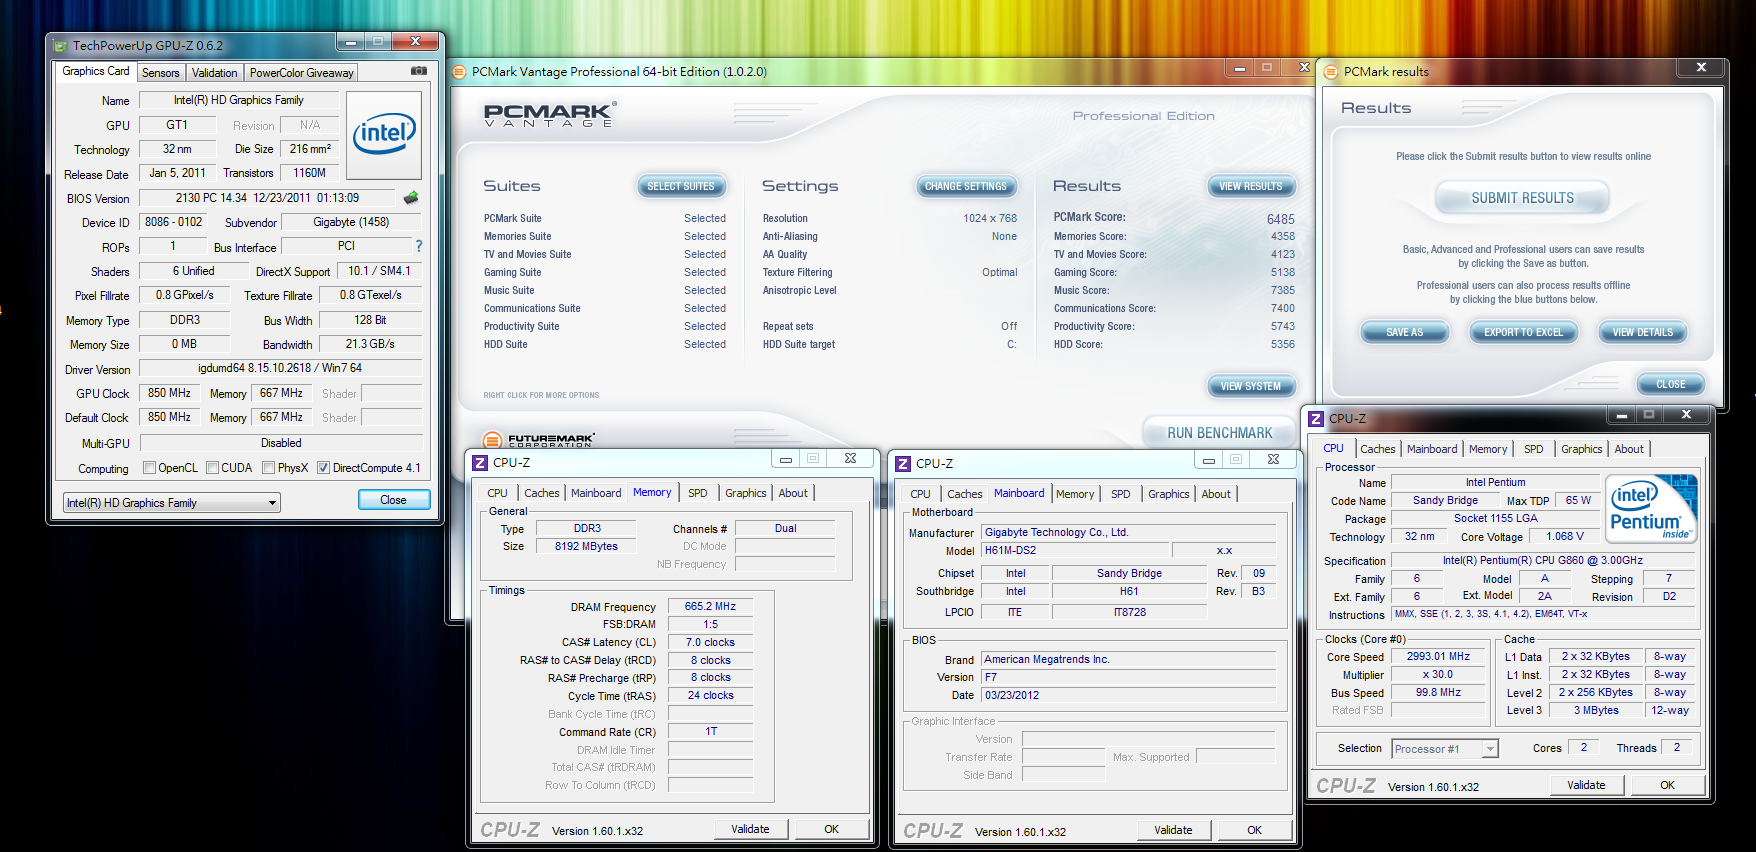
Task: Click the HDD Suite row
Action: tap(605, 344)
